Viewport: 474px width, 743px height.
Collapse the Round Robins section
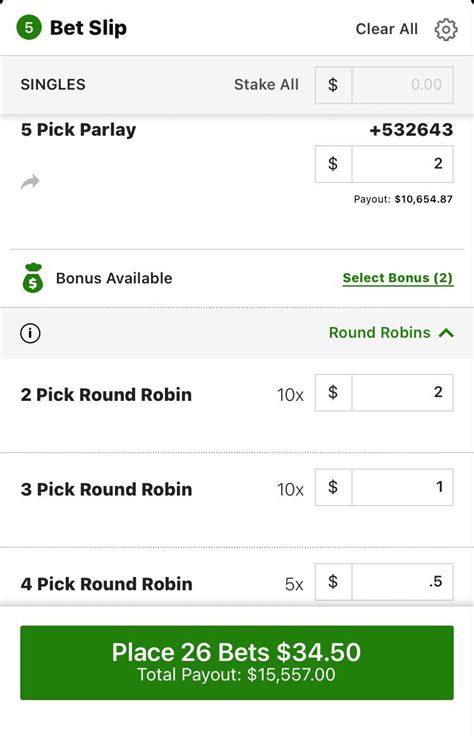pos(391,333)
